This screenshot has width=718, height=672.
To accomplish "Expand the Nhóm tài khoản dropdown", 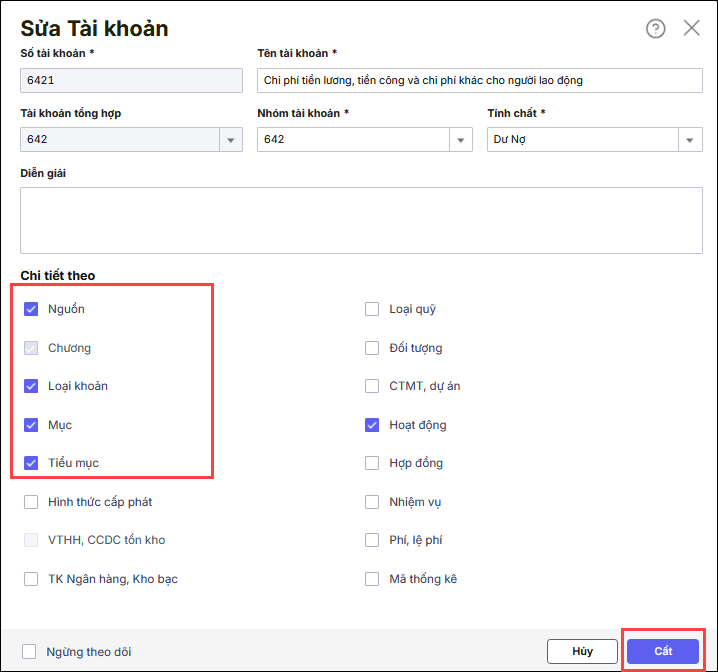I will (461, 139).
